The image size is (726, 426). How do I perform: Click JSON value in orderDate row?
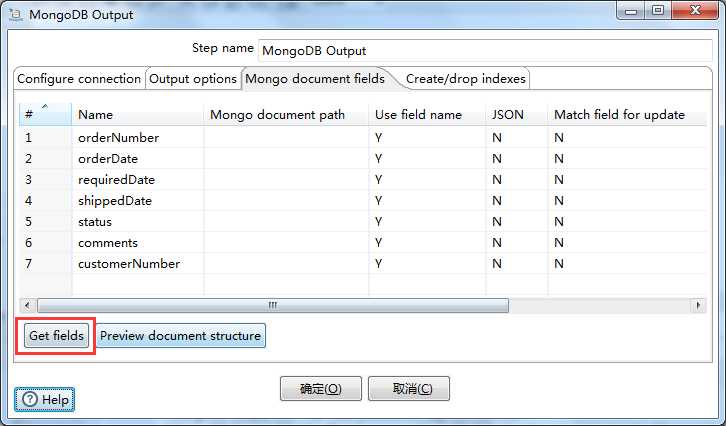coord(517,159)
